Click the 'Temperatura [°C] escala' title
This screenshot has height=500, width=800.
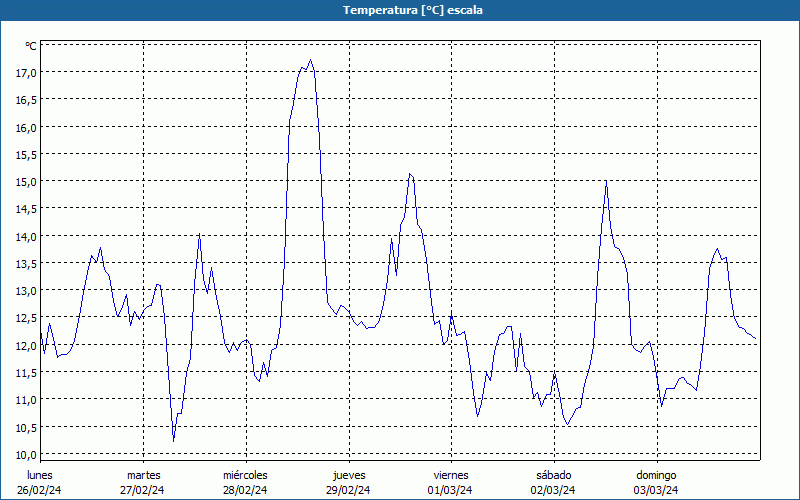coord(413,10)
